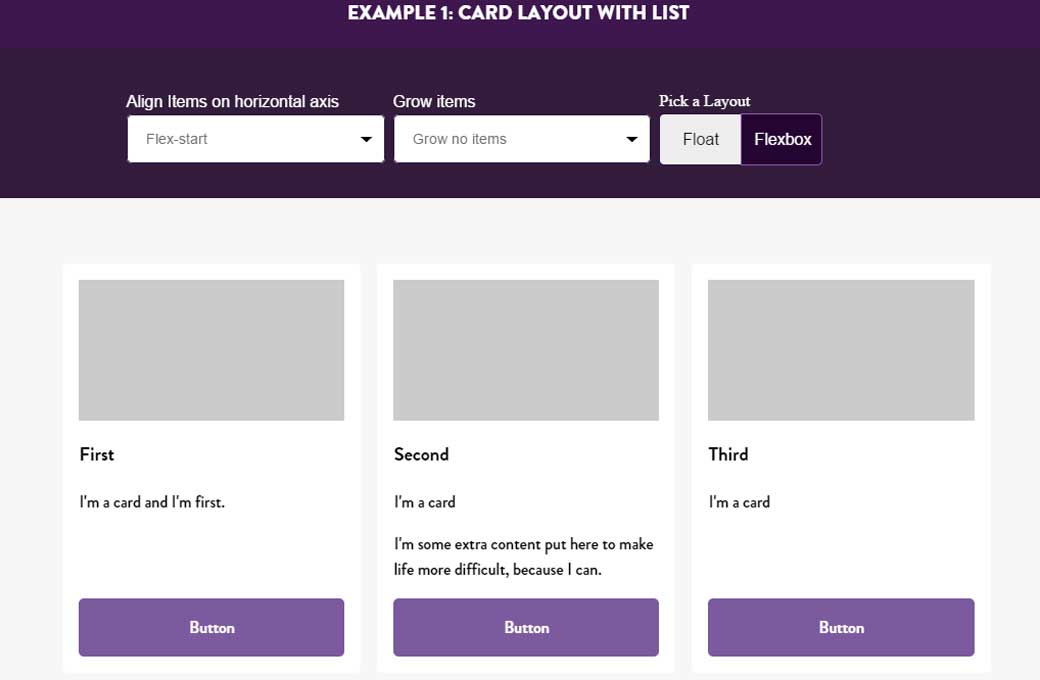Click the Align Items dropdown arrow
1040x680 pixels.
(366, 138)
